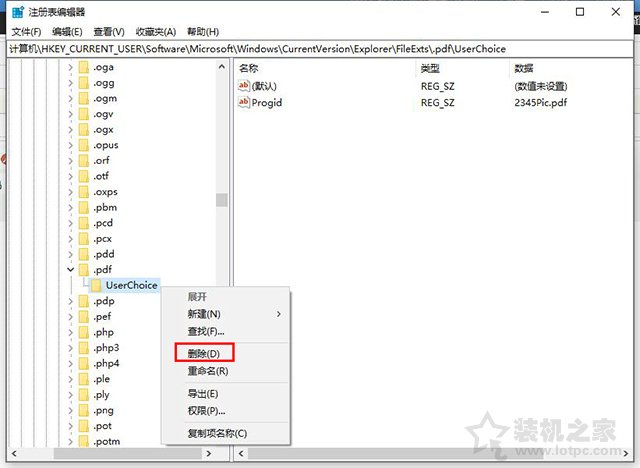This screenshot has height=468, width=640.
Task: Click the .ogg folder icon
Action: (84, 83)
